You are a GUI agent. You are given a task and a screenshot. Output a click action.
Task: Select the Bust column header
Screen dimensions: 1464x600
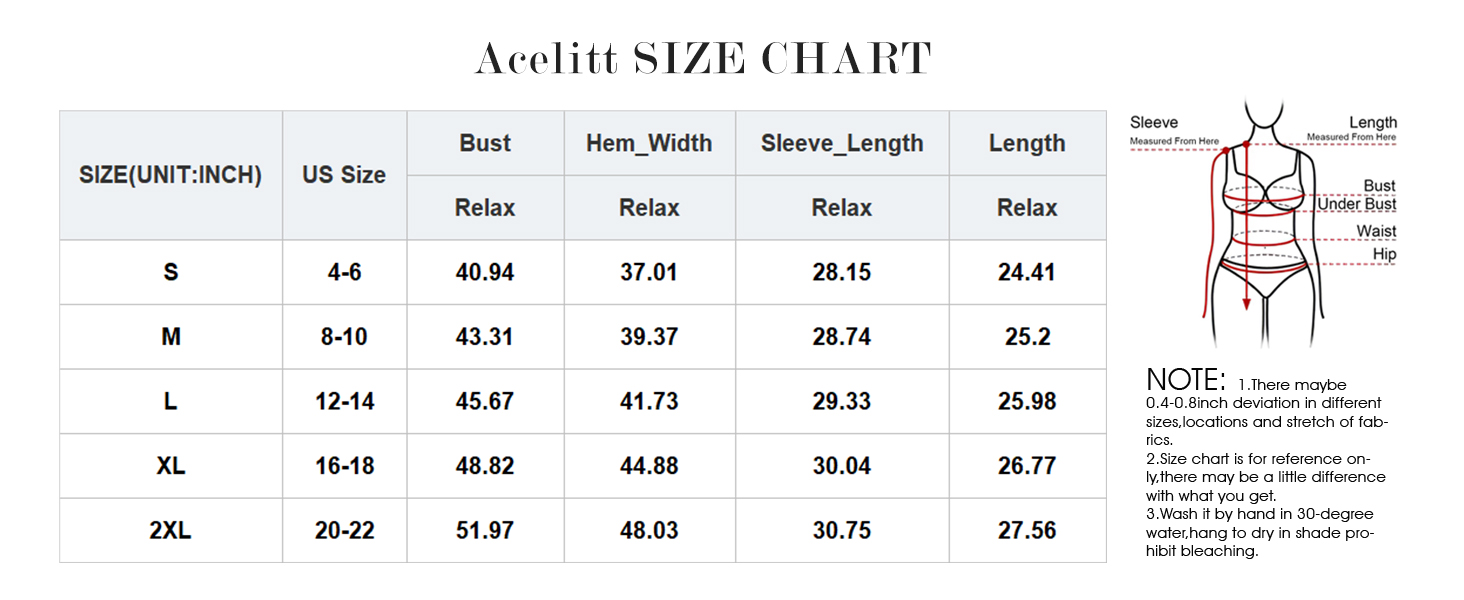pos(485,143)
